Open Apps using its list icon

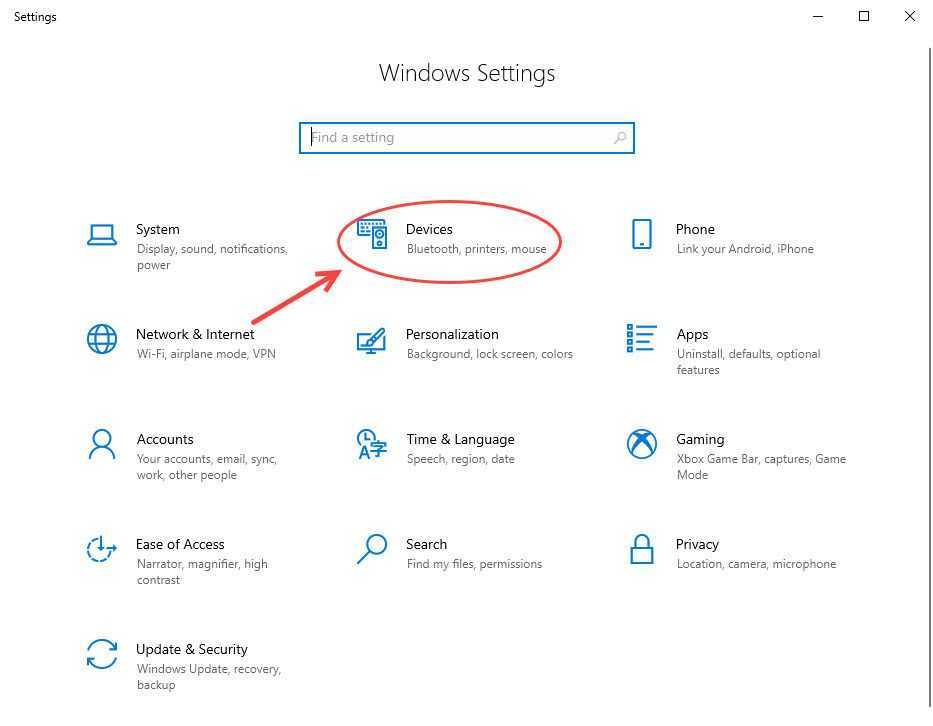pos(642,339)
